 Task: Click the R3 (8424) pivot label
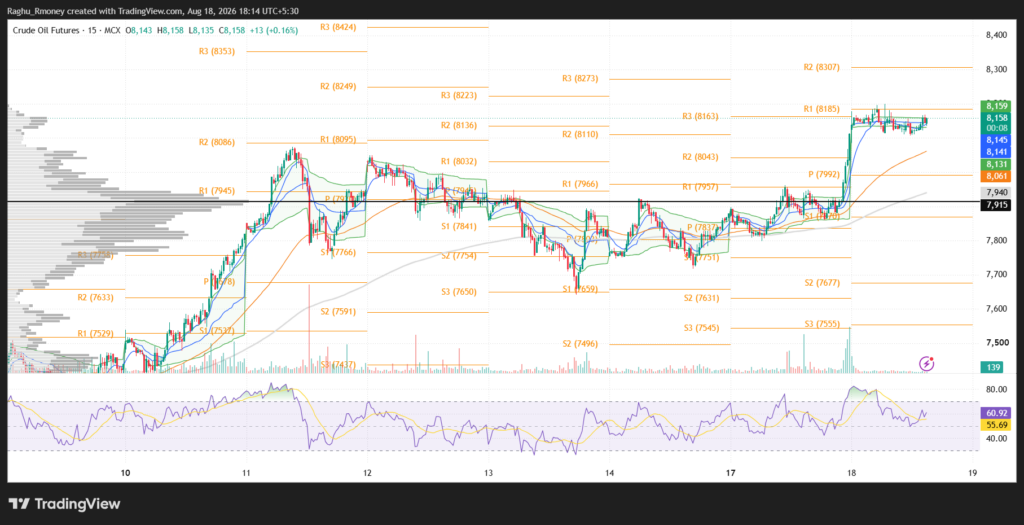pyautogui.click(x=338, y=27)
